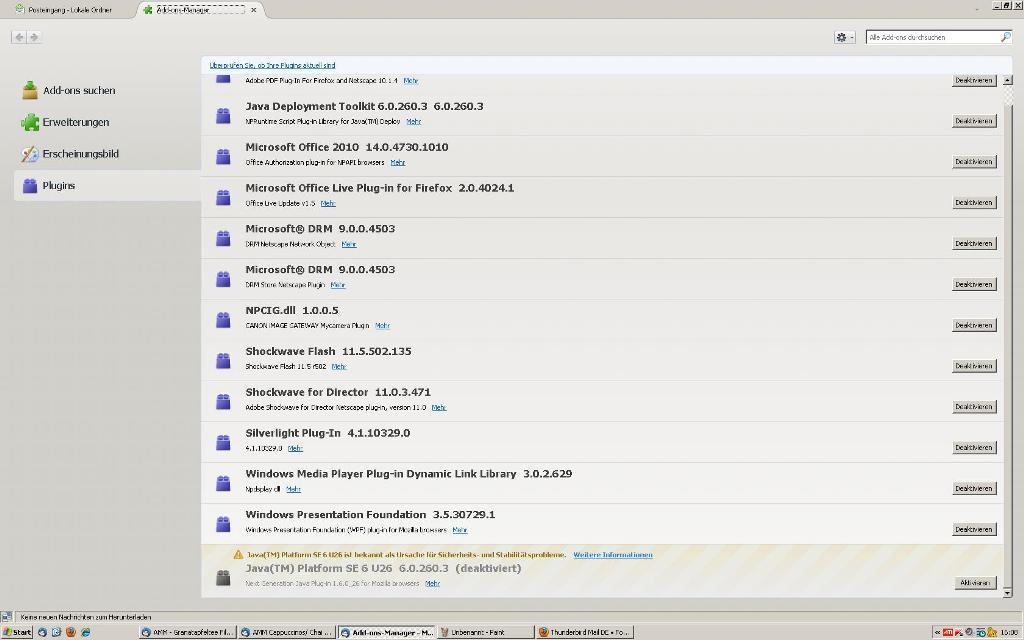Image resolution: width=1024 pixels, height=640 pixels.
Task: Deactivate the DRM Store Netscape Plugin
Action: coord(974,284)
